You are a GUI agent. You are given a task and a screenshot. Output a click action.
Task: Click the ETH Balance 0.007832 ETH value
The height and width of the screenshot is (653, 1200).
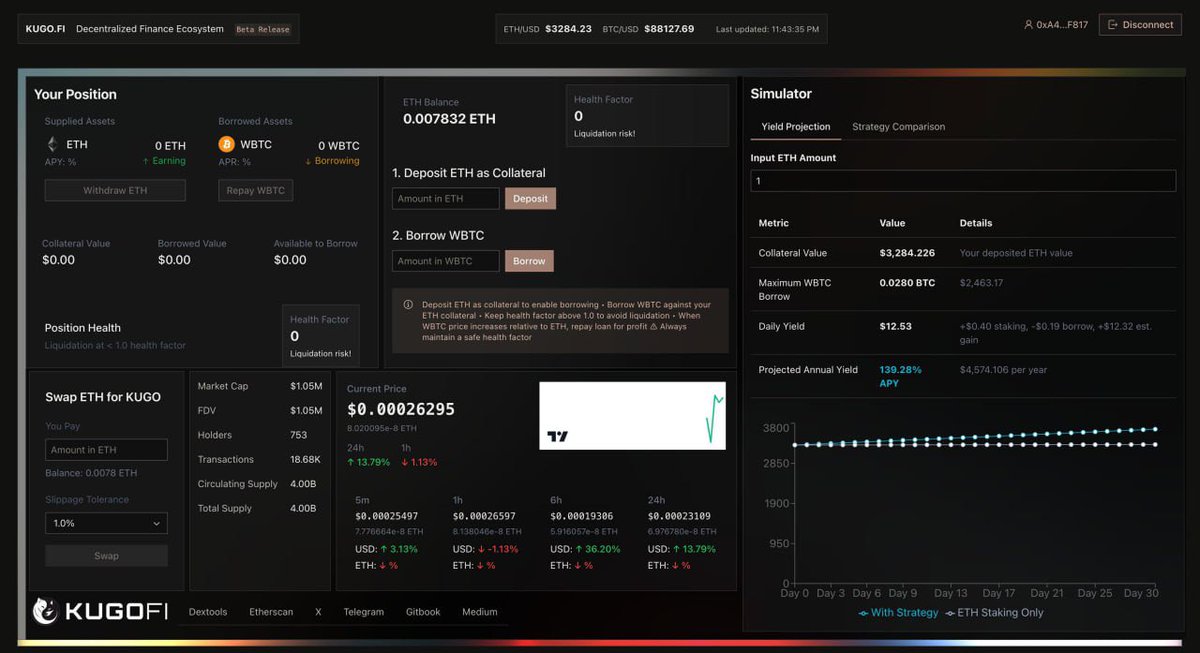coord(449,119)
